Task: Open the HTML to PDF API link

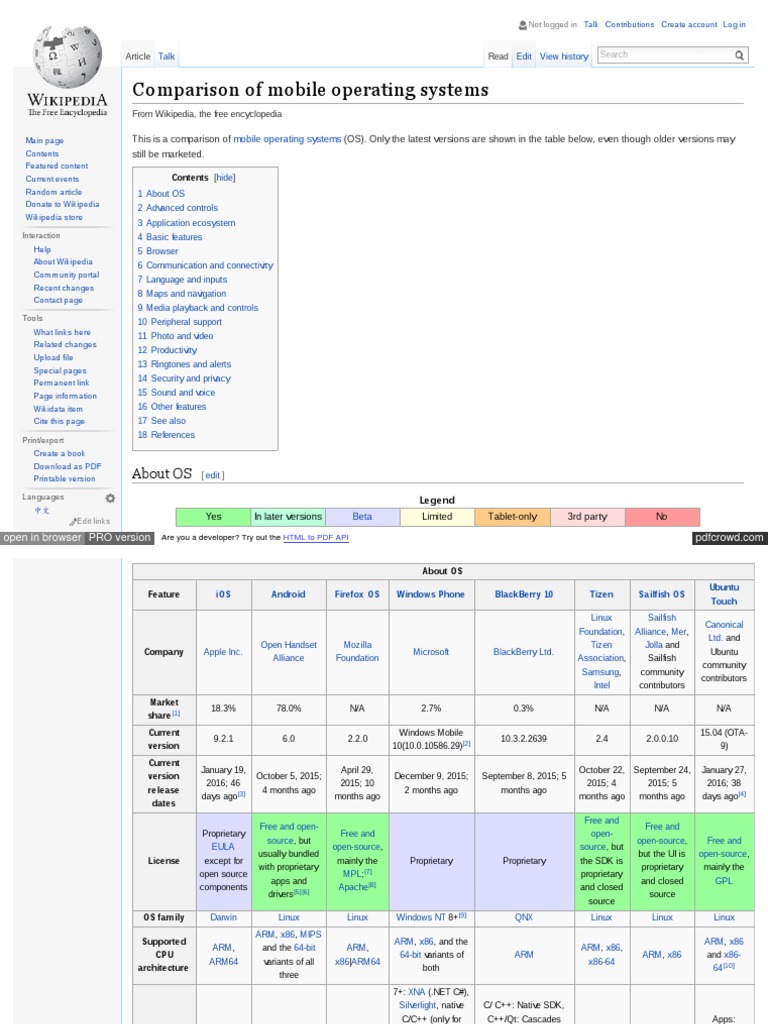Action: coord(316,538)
